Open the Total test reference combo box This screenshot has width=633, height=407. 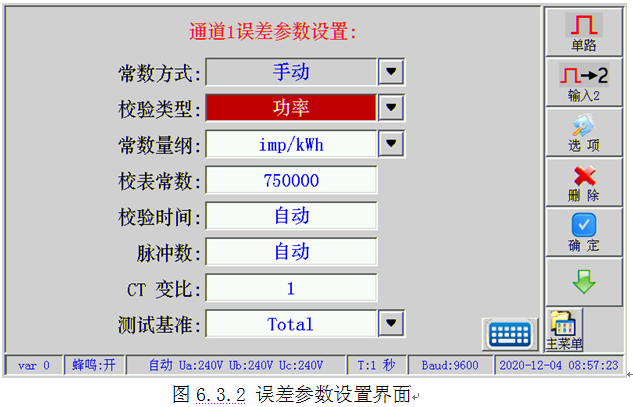(x=291, y=323)
